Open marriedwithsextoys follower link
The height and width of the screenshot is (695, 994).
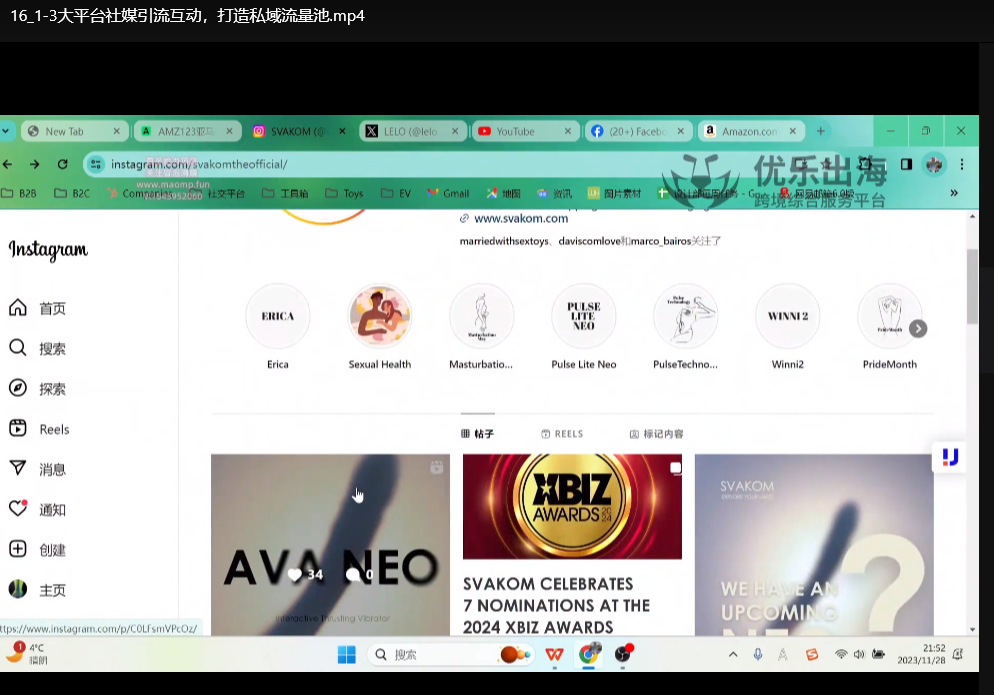pos(504,241)
